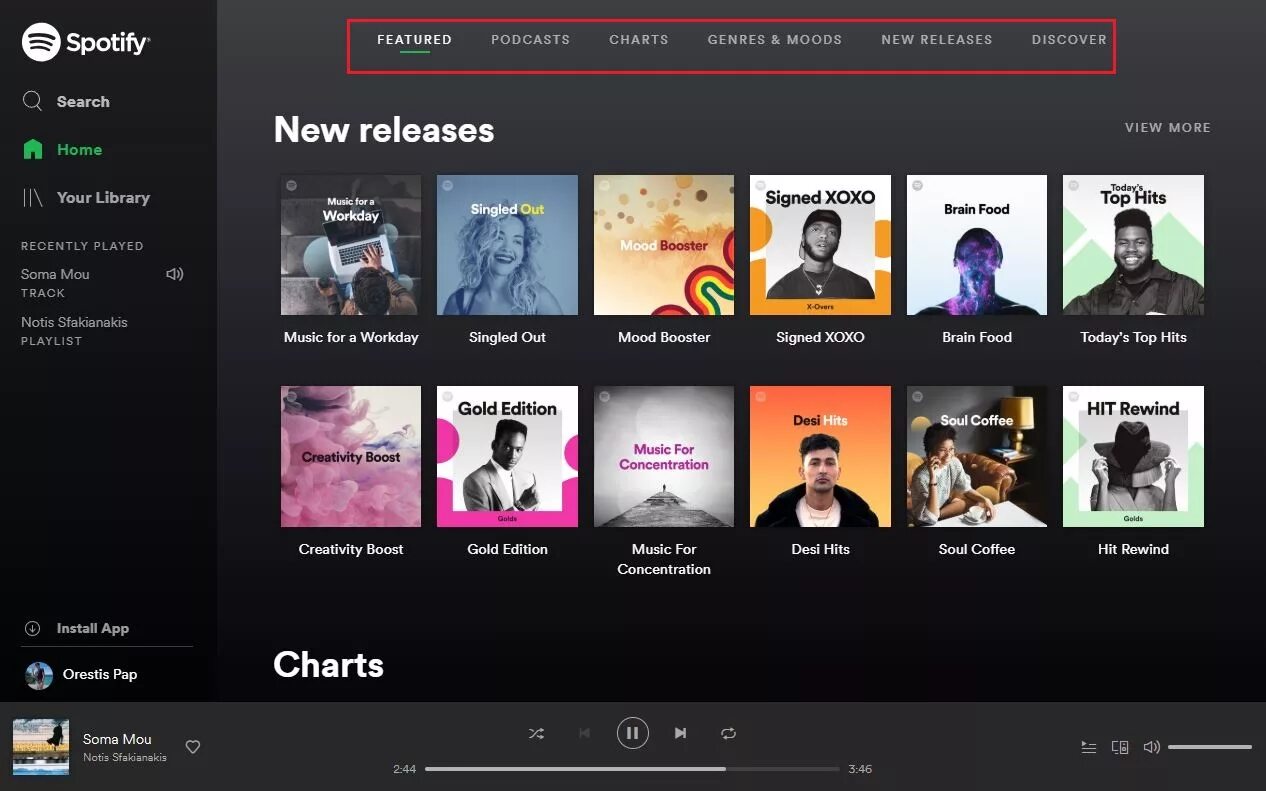
Task: Open the New Releases tab
Action: pyautogui.click(x=936, y=40)
